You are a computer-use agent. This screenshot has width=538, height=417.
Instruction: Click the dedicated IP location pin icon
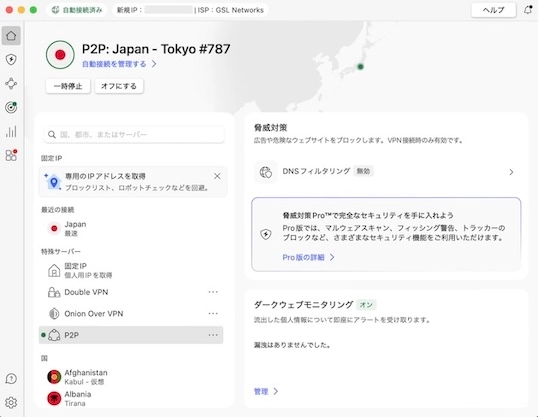(x=53, y=182)
